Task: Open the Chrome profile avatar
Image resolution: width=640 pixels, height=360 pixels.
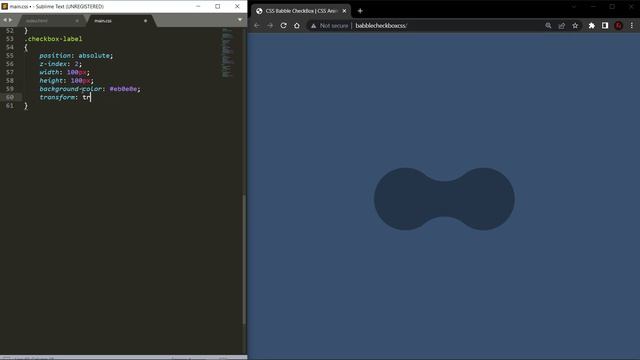Action: pyautogui.click(x=618, y=25)
